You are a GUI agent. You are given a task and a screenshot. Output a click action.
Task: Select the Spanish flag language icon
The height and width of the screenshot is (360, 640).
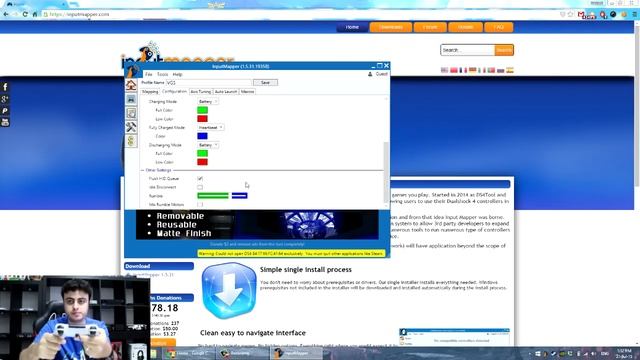510,70
